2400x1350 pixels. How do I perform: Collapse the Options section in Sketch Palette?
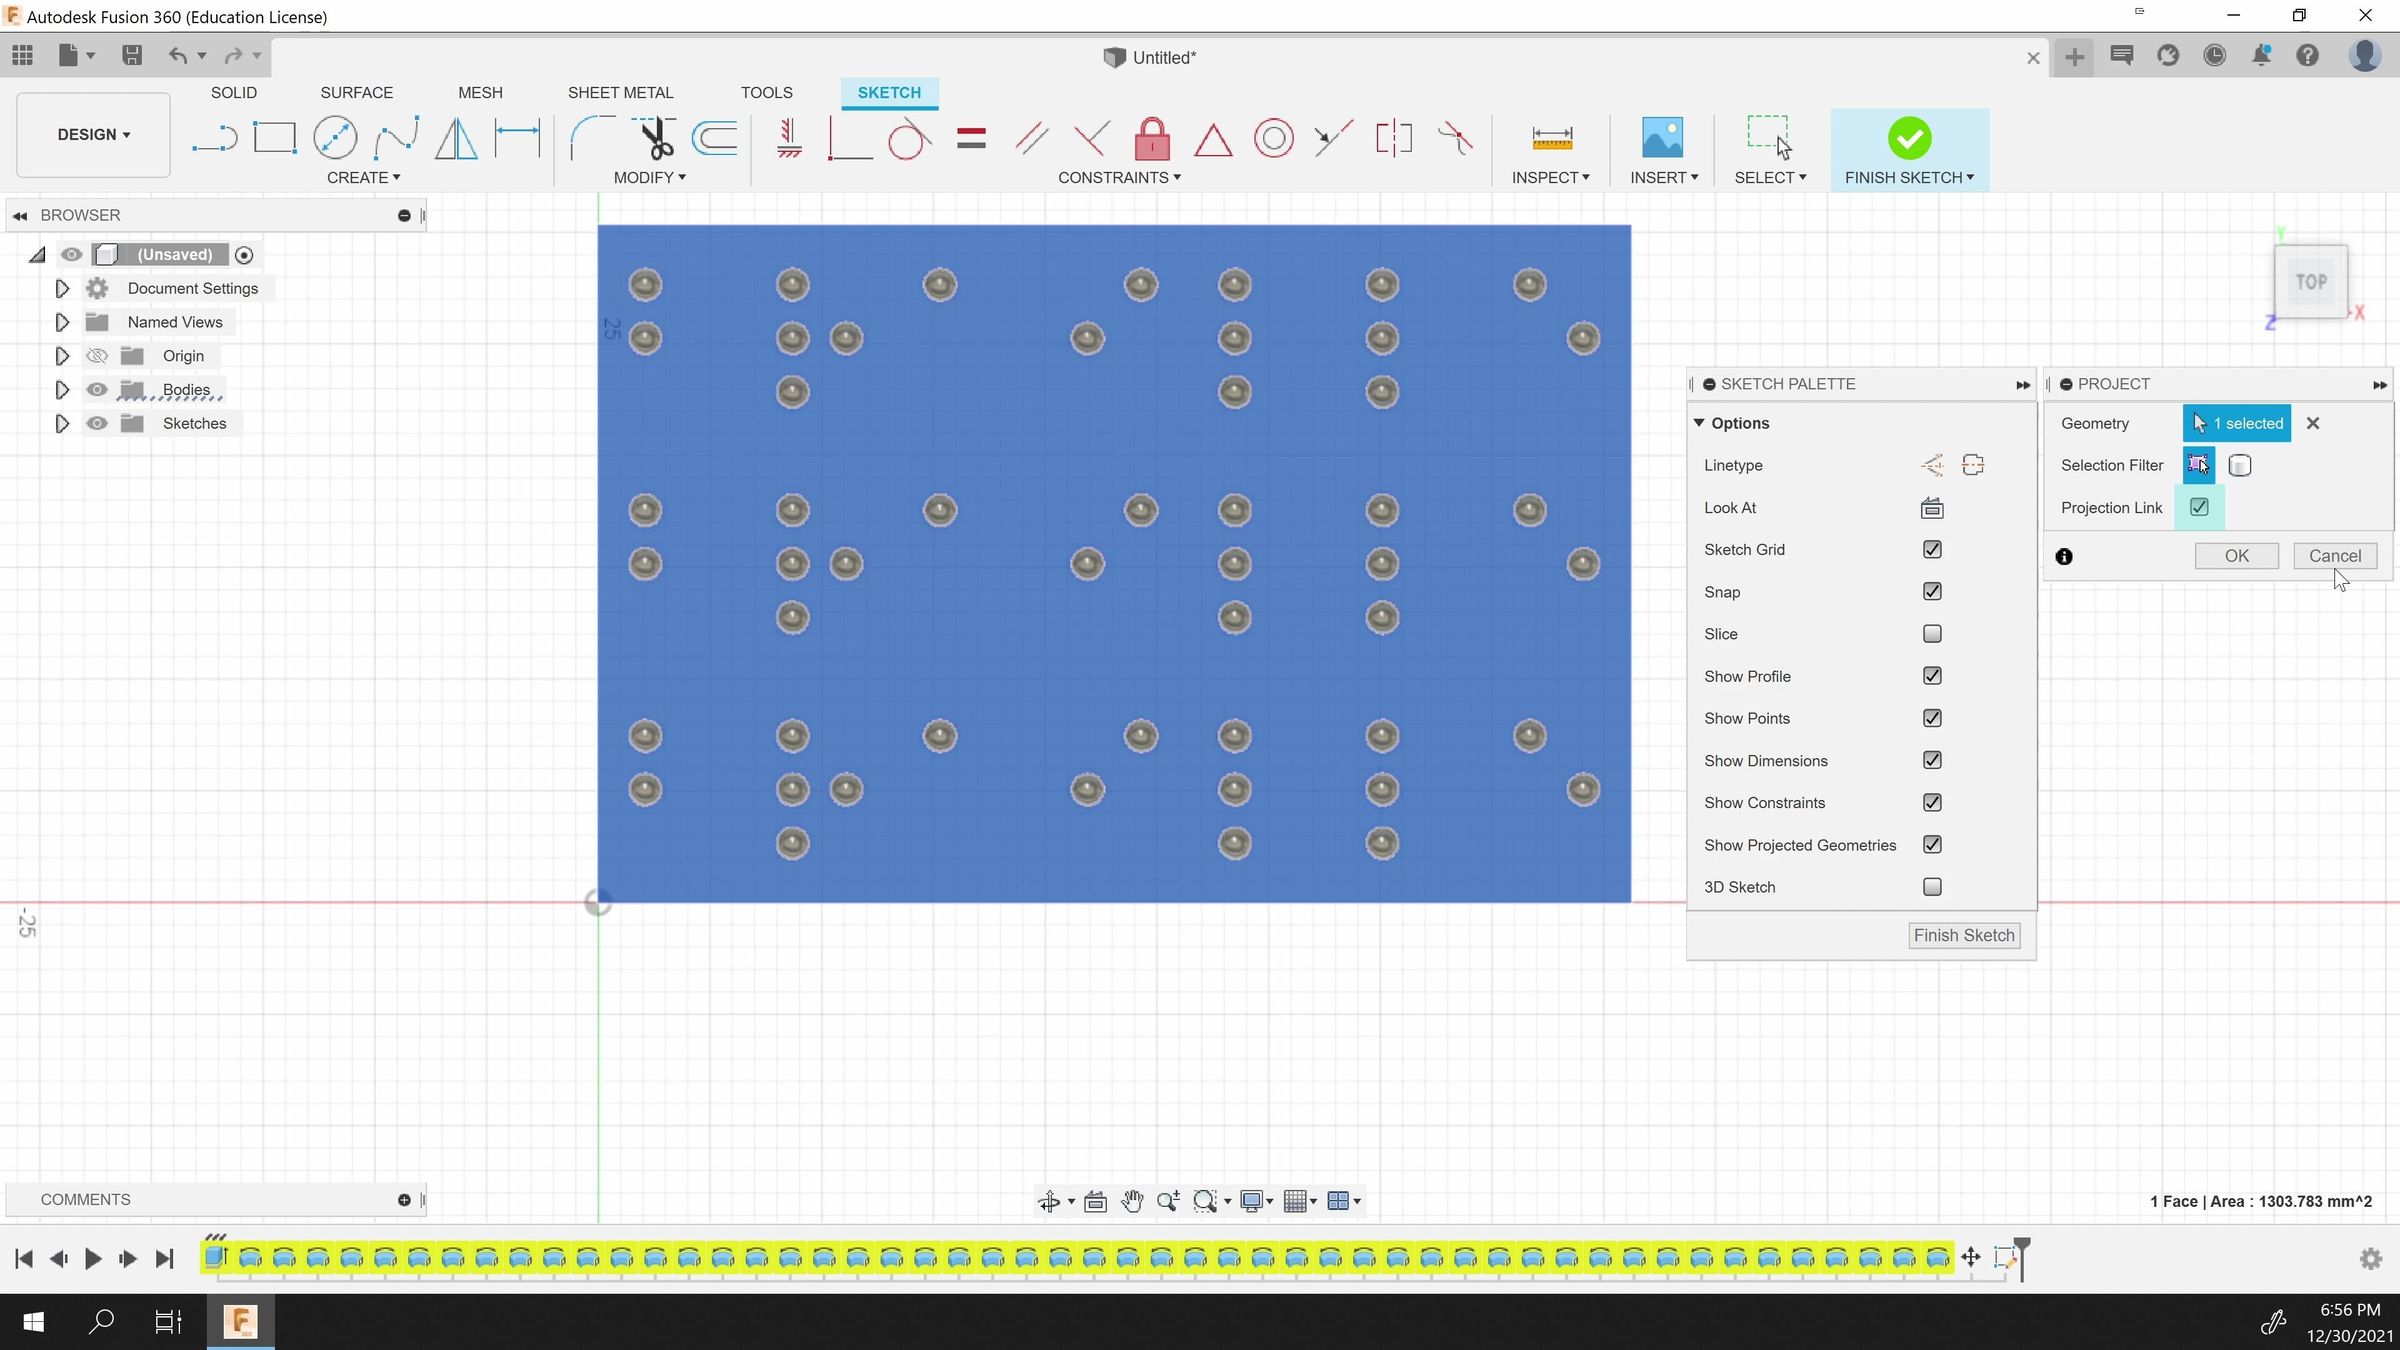[x=1697, y=423]
